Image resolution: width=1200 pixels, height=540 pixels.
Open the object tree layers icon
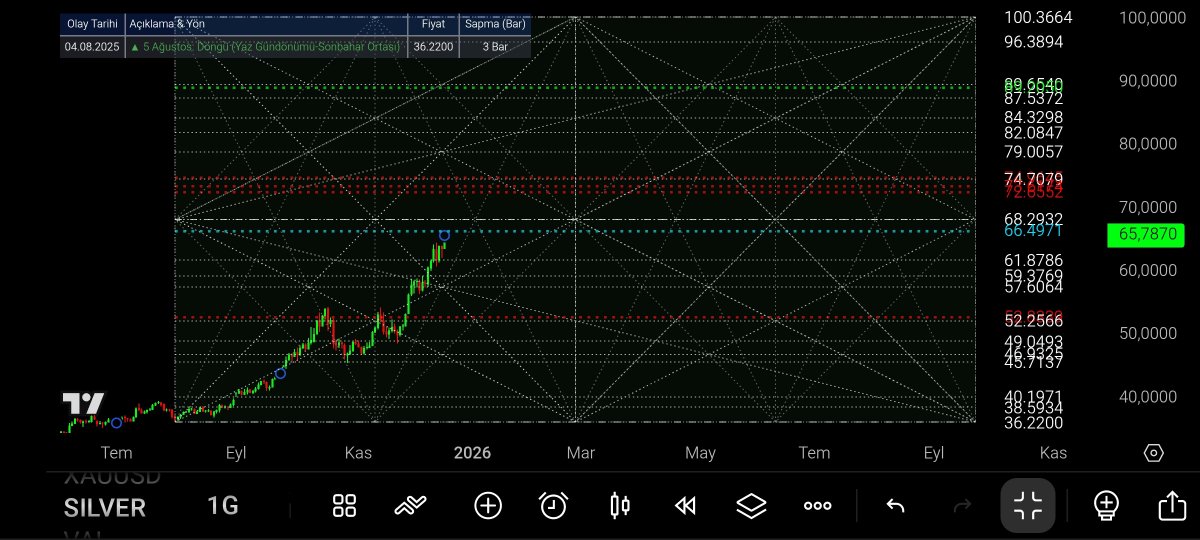point(751,506)
